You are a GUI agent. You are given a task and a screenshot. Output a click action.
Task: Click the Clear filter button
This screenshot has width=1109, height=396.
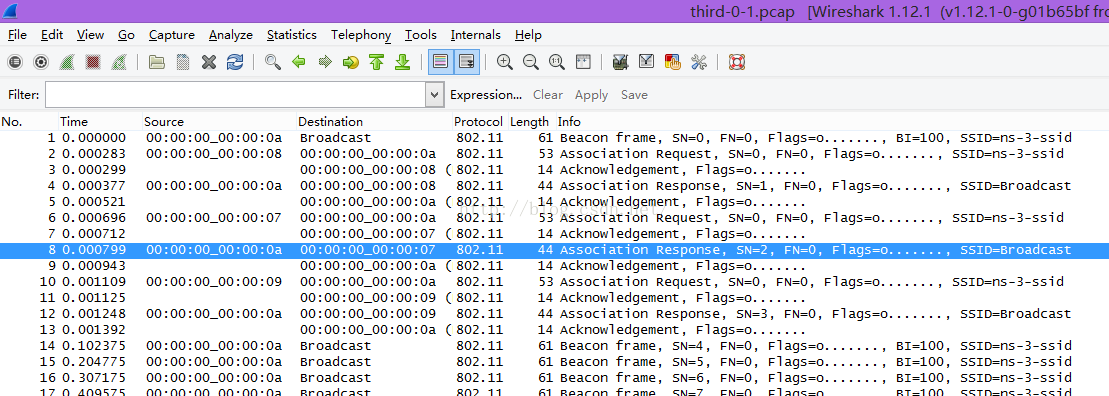pyautogui.click(x=547, y=95)
